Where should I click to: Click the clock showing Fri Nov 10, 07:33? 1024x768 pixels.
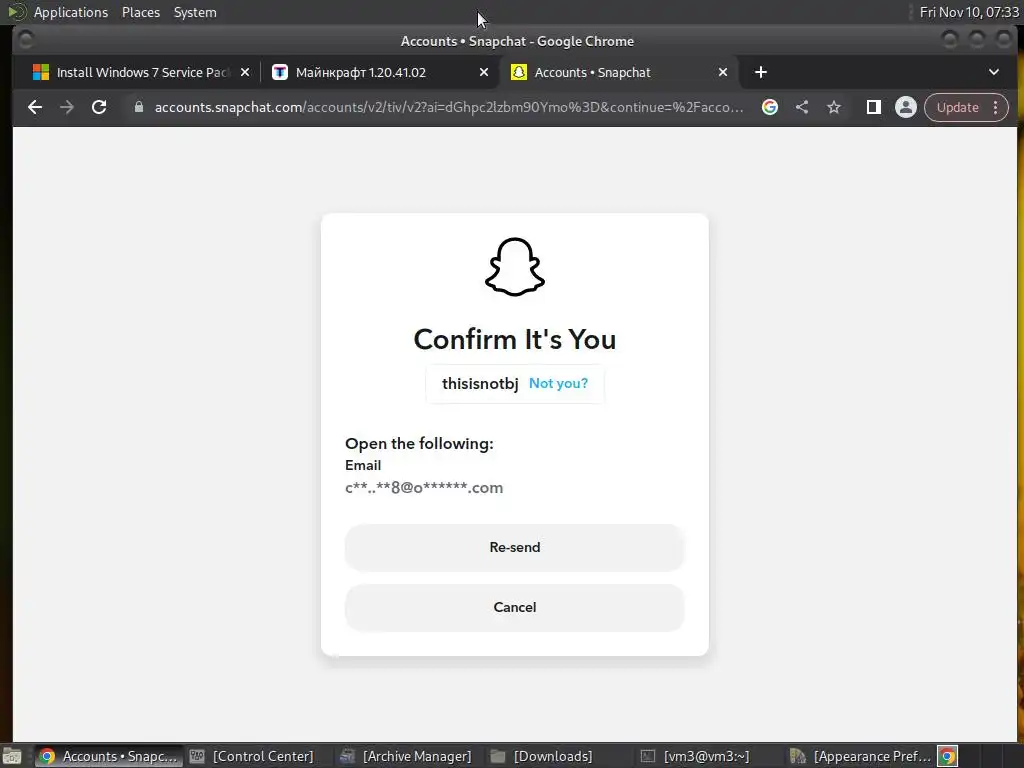[969, 12]
